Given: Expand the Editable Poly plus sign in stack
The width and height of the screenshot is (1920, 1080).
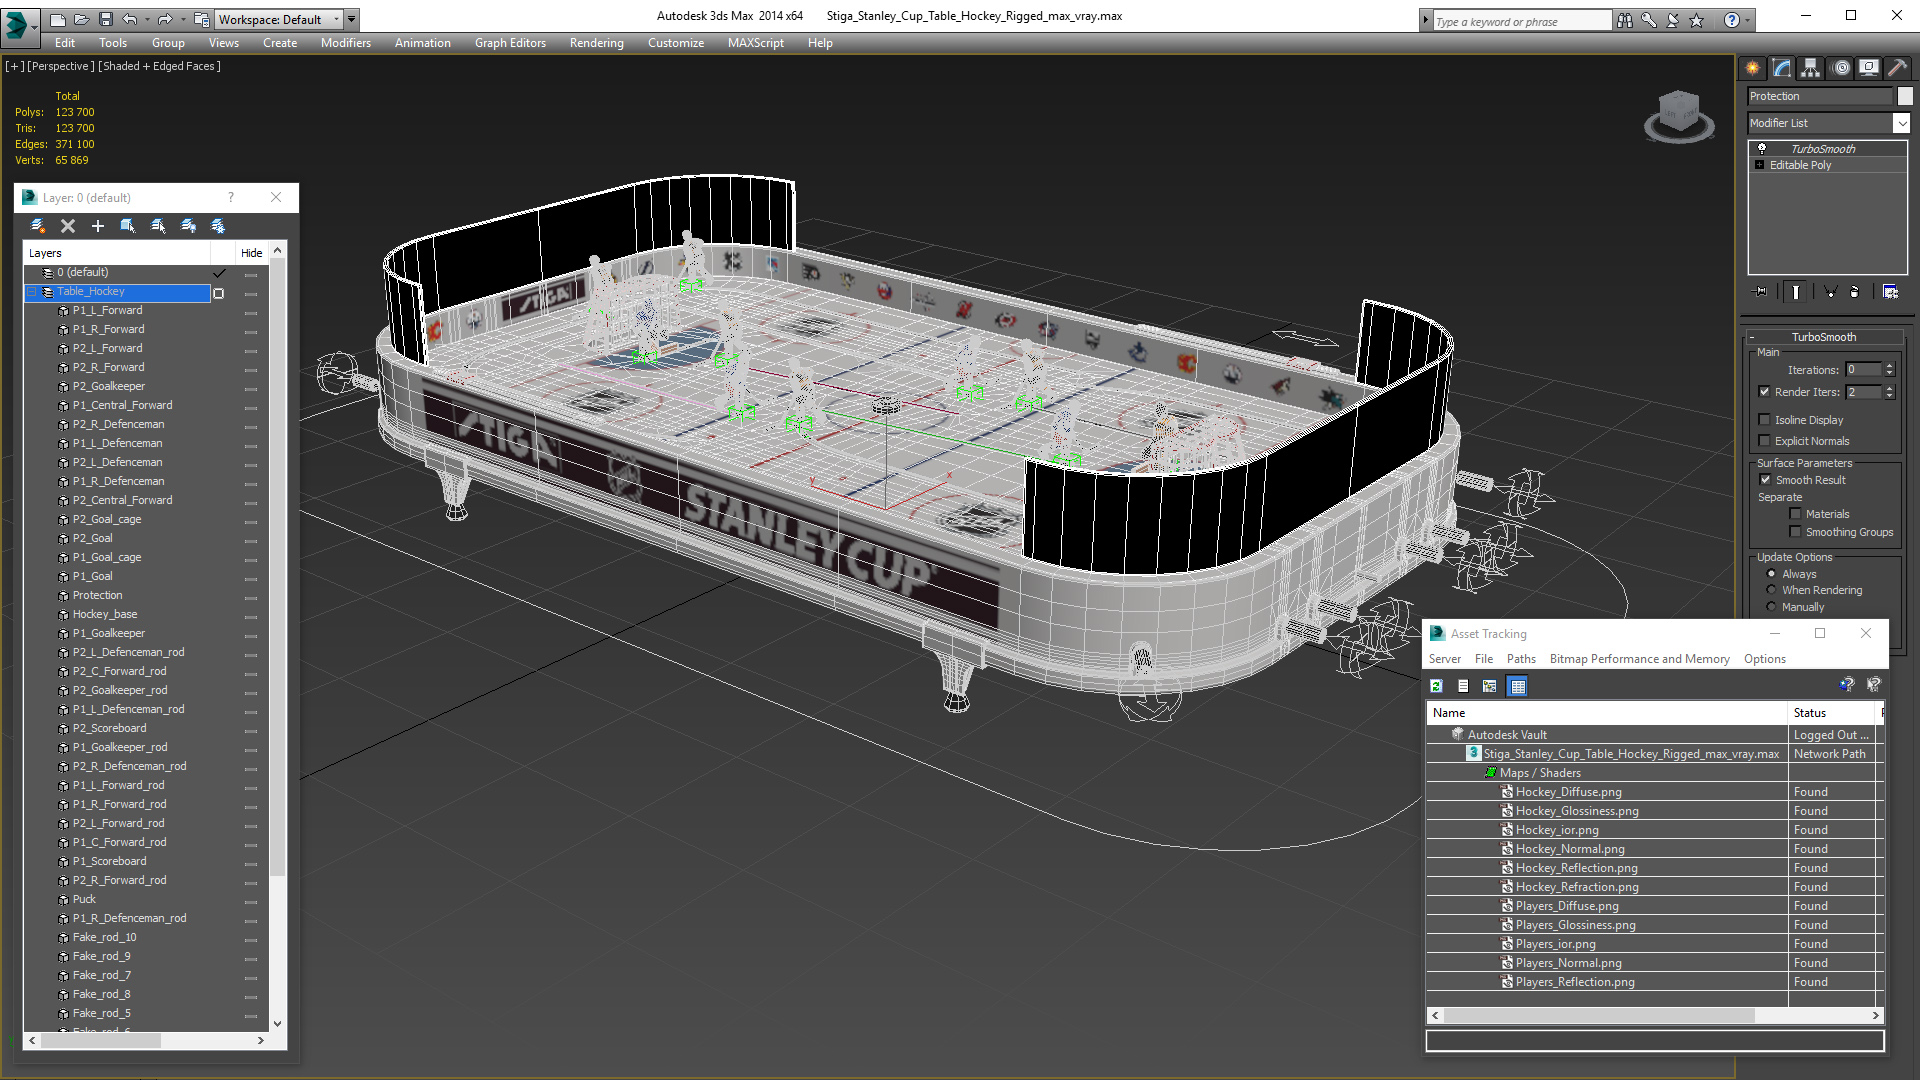Looking at the screenshot, I should coord(1760,165).
